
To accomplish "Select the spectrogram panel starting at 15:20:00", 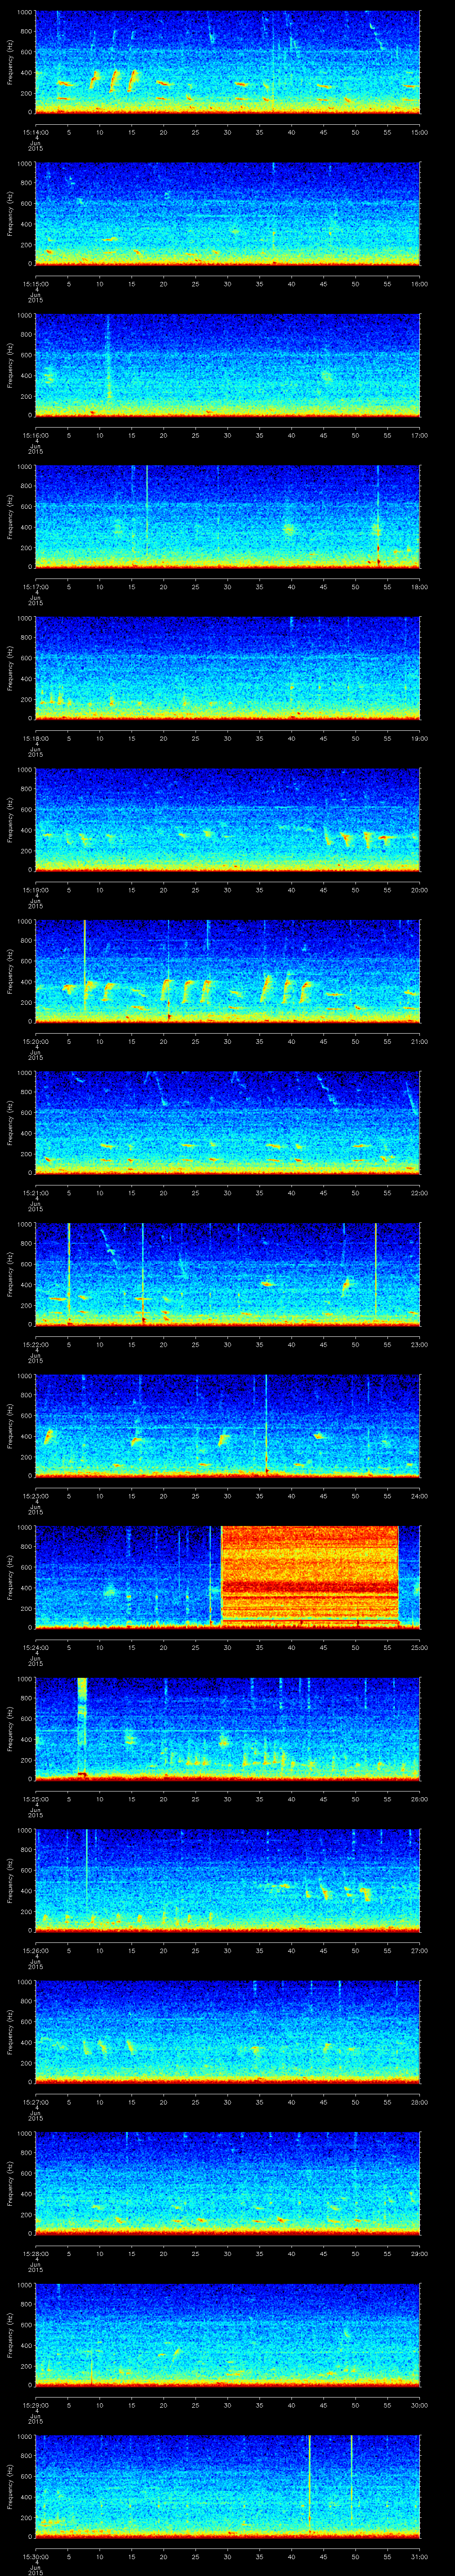I will coord(228,971).
